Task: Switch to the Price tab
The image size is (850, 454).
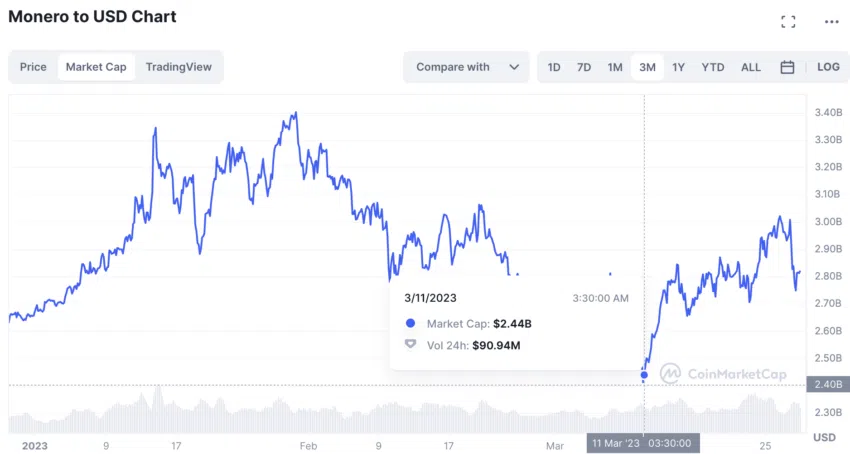Action: [x=33, y=67]
